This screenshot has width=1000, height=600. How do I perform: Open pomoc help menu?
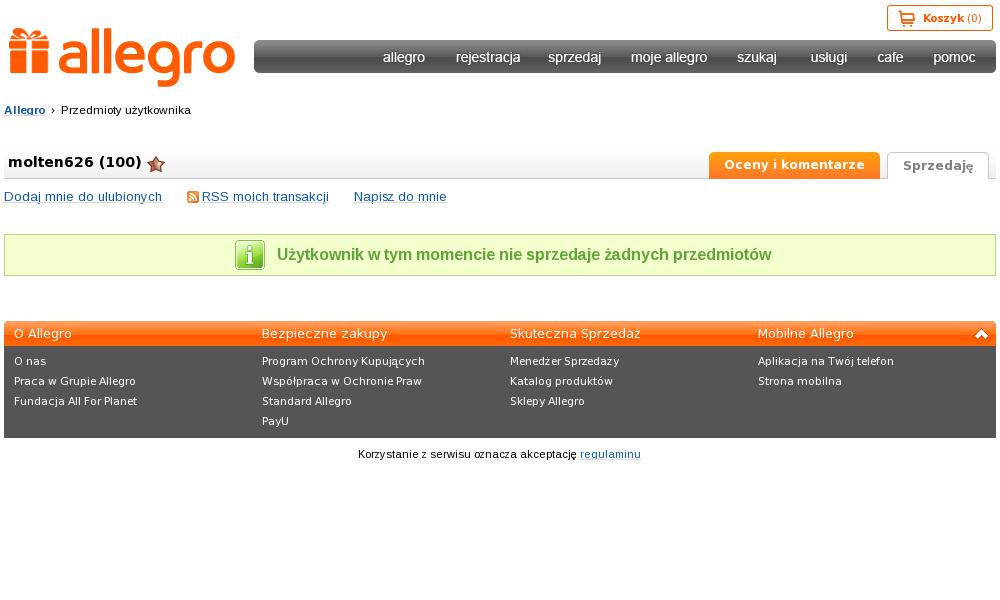point(954,57)
